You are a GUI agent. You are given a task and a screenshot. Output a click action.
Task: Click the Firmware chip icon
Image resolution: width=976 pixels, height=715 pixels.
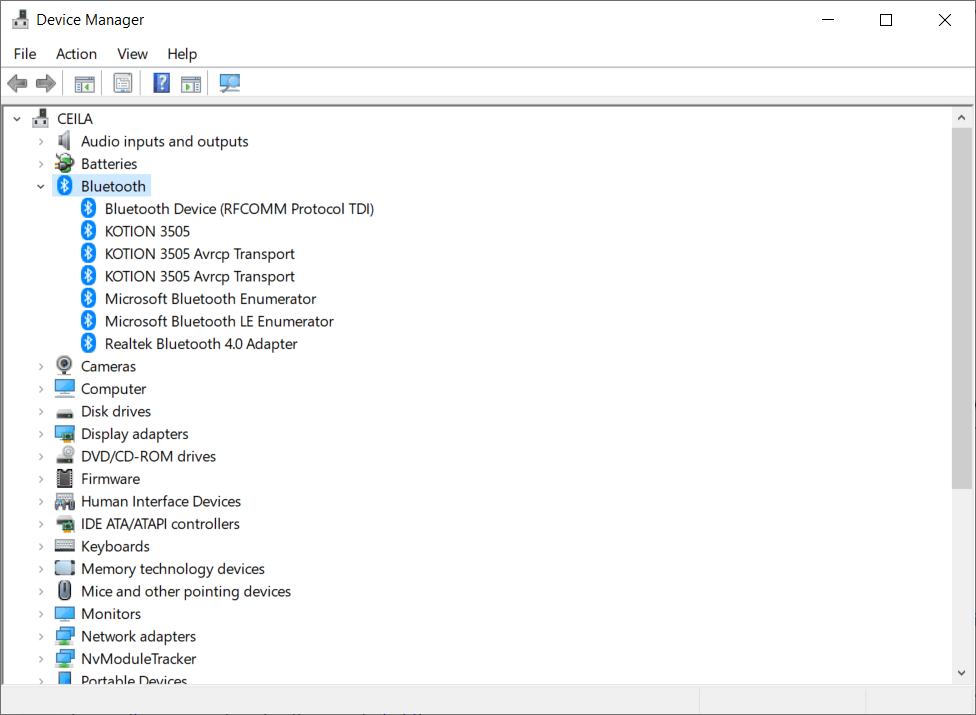[64, 479]
